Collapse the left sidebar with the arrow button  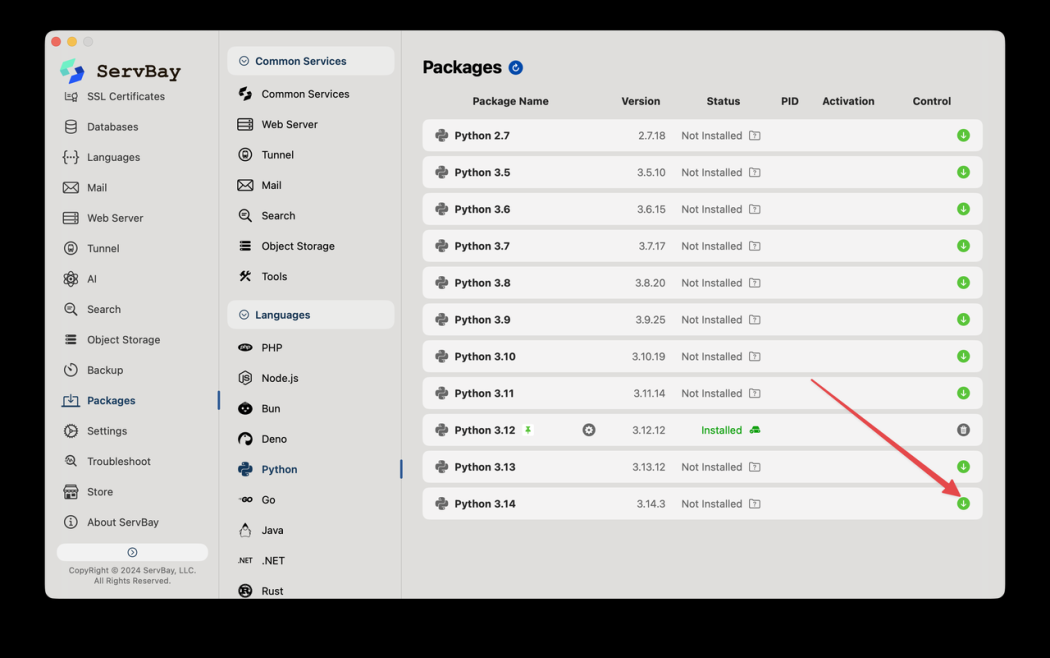(132, 552)
